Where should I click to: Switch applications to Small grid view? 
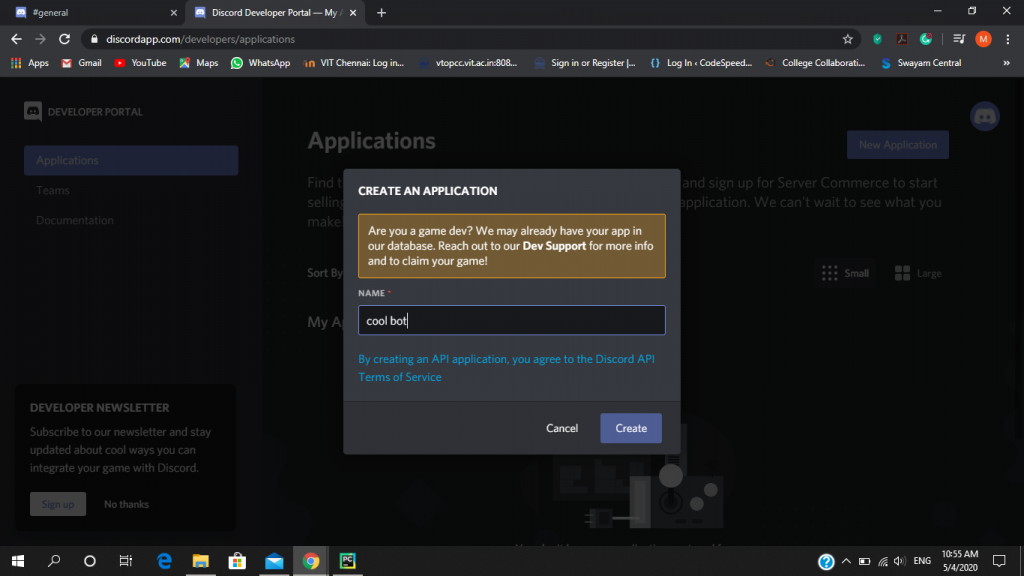point(844,272)
